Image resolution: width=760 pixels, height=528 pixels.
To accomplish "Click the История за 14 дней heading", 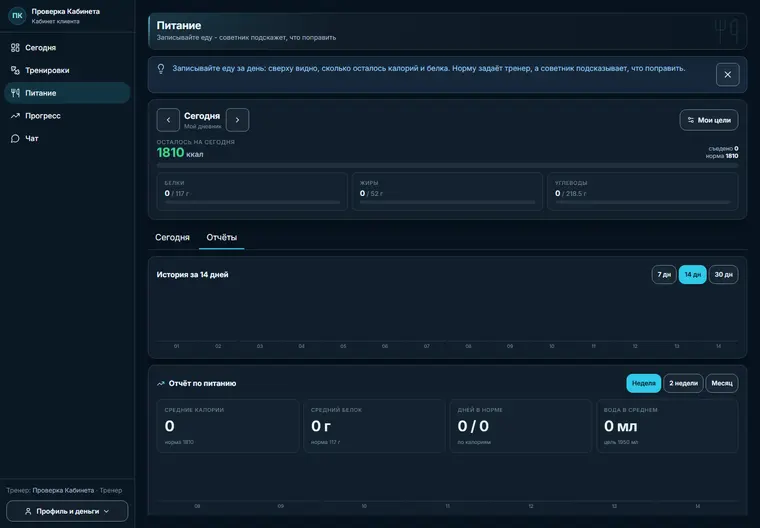I will pyautogui.click(x=192, y=274).
